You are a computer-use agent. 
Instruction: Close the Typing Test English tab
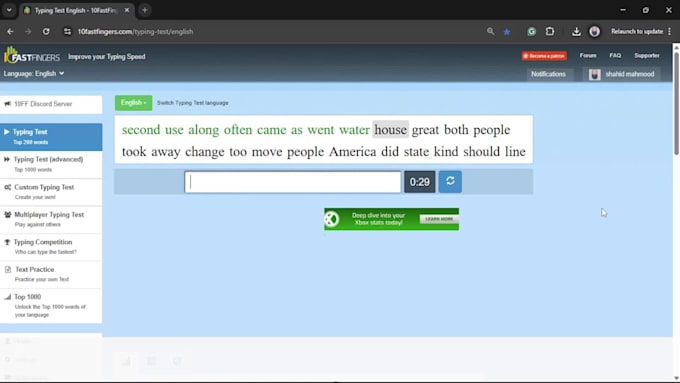click(x=127, y=10)
